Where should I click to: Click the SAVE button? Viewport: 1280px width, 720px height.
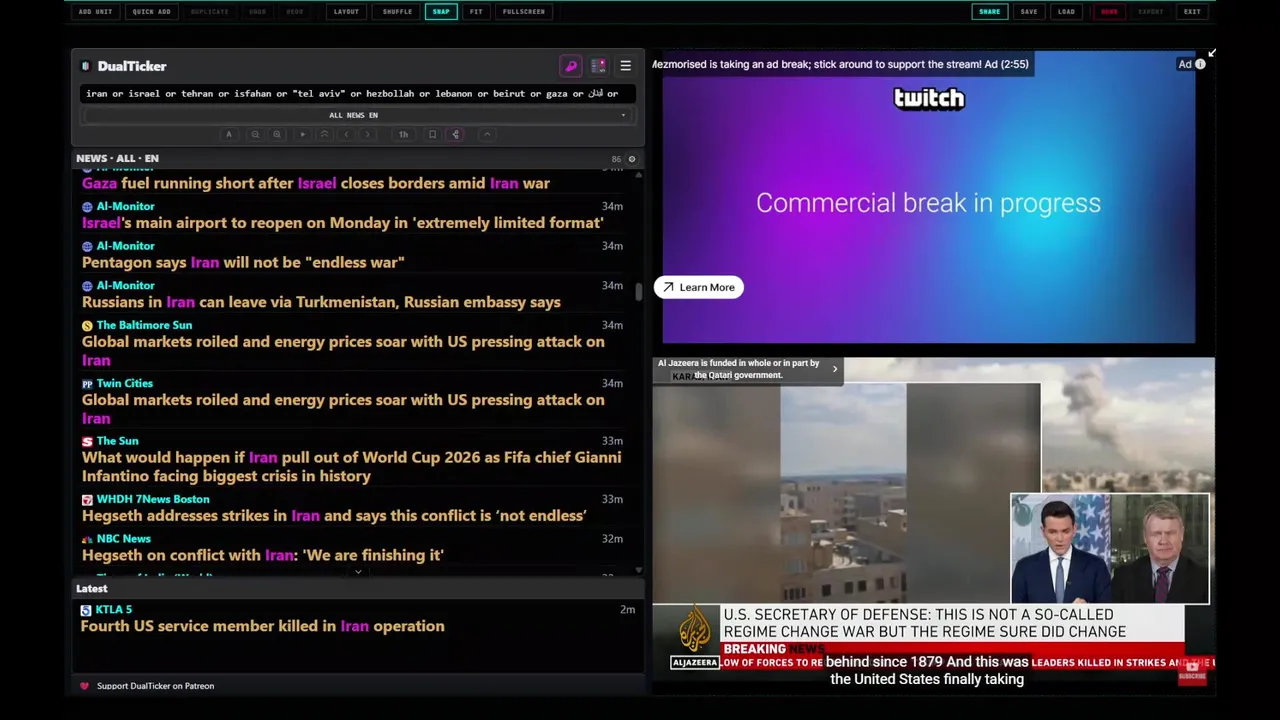pyautogui.click(x=1029, y=12)
